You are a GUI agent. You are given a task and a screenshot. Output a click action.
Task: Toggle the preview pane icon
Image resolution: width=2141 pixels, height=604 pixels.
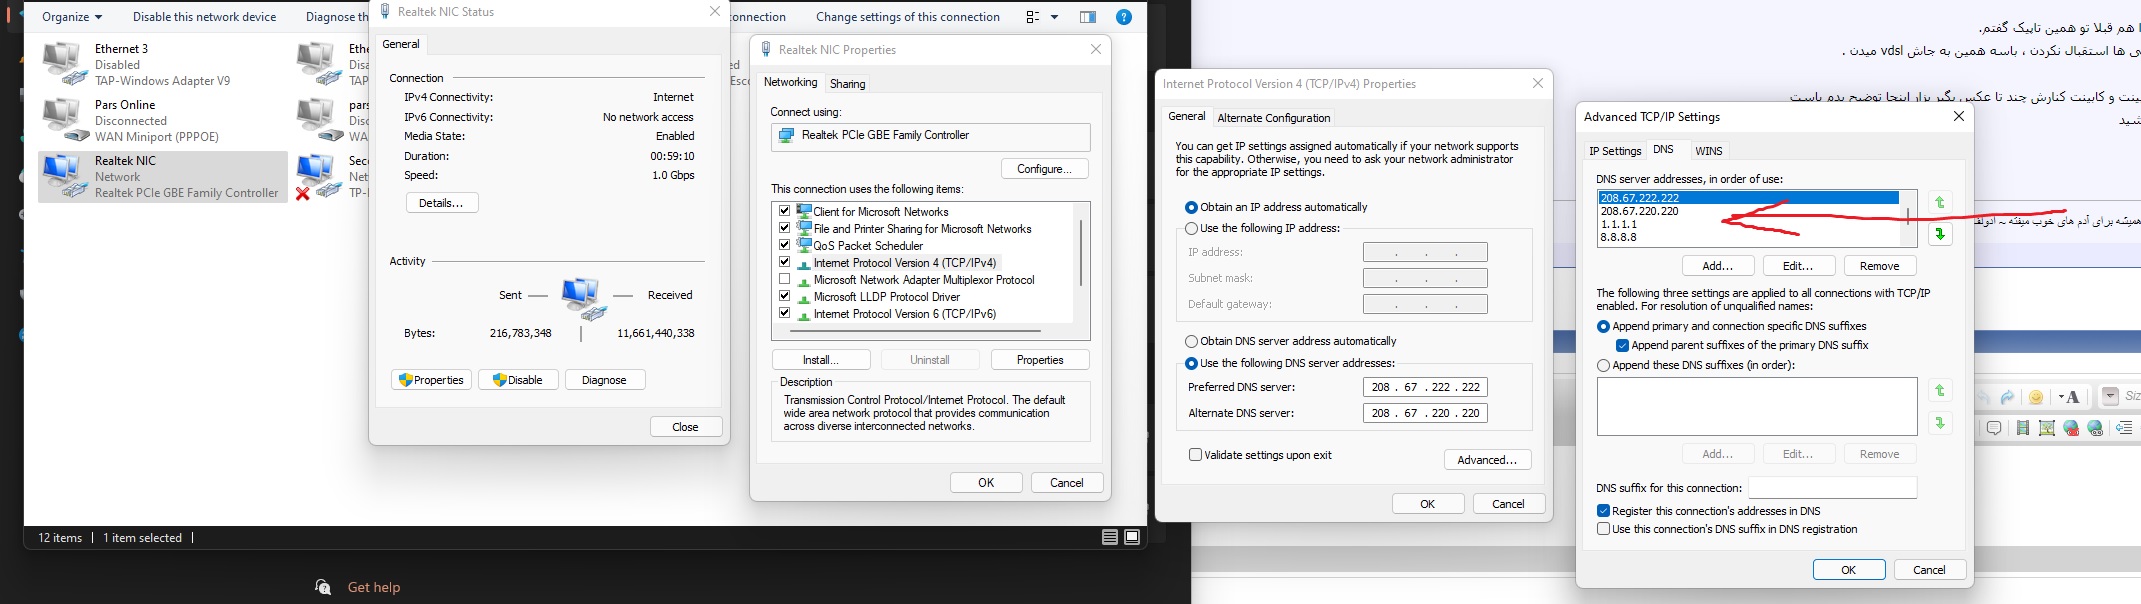pyautogui.click(x=1088, y=17)
